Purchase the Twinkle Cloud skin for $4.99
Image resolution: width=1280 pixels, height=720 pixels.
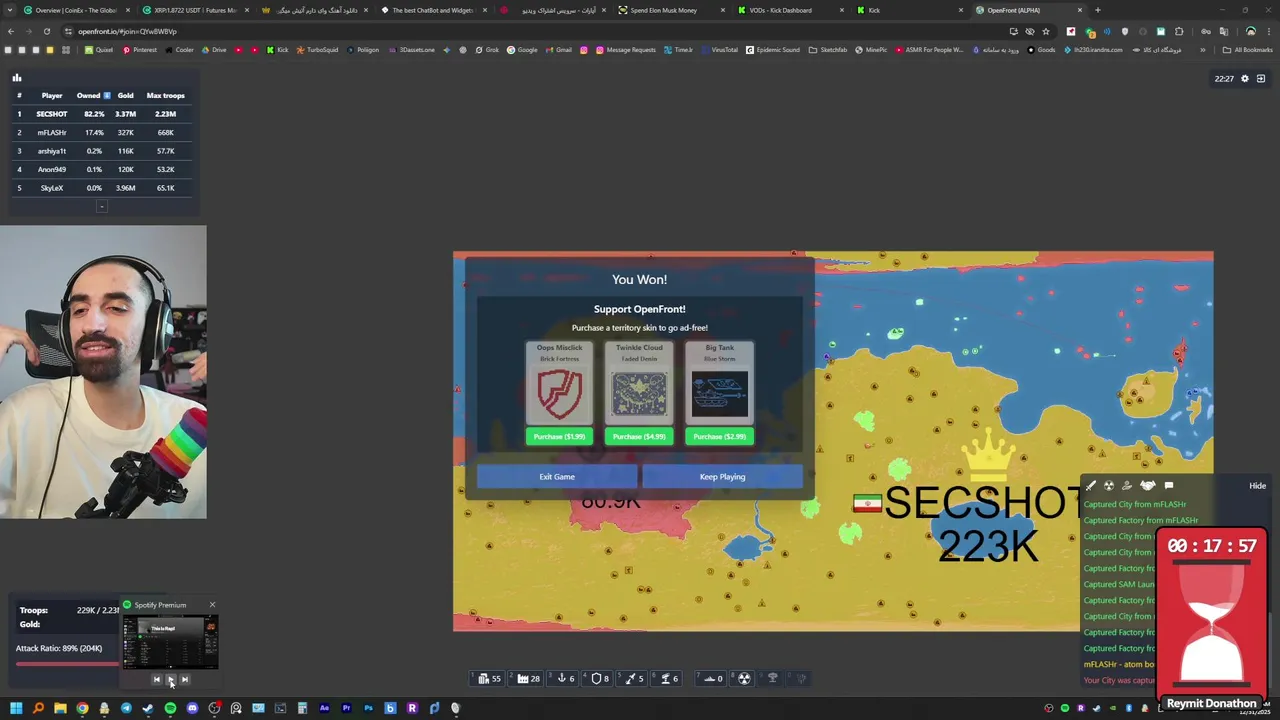pos(639,436)
